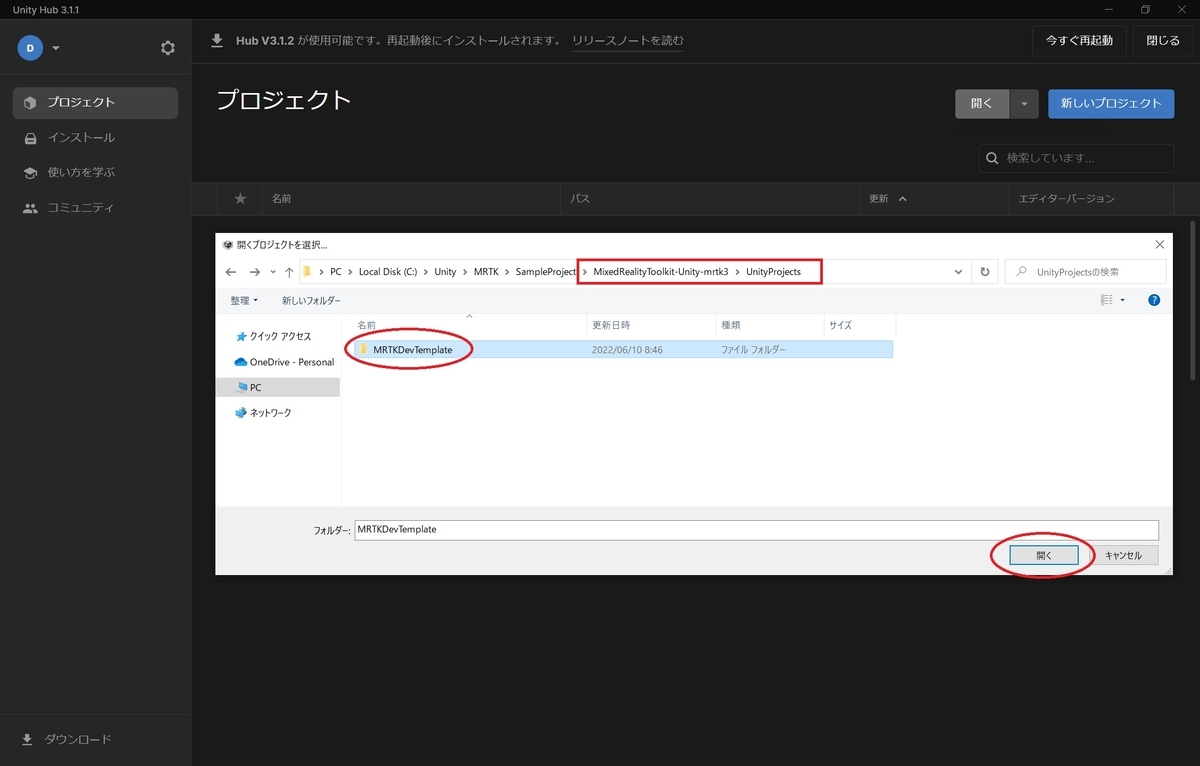
Task: Select the プロジェクト sidebar item
Action: 95,102
